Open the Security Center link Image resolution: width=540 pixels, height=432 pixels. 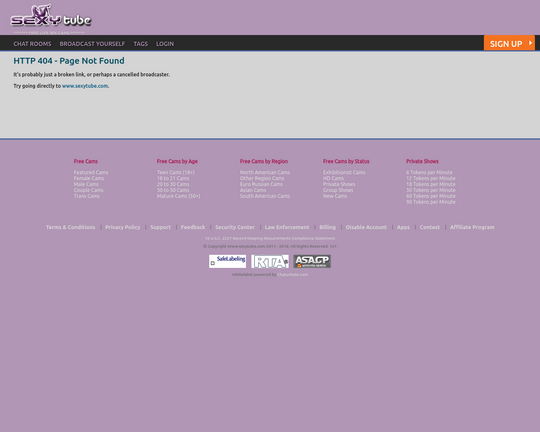235,227
